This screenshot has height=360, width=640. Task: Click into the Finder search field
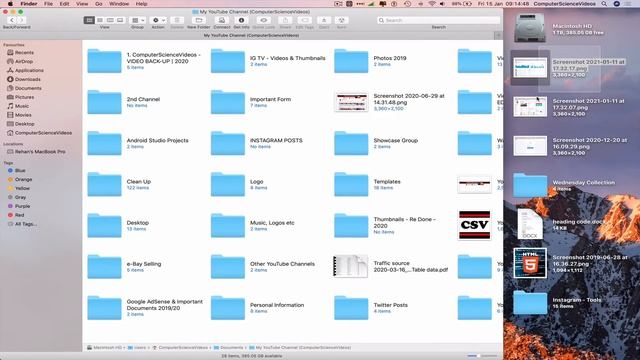point(438,20)
